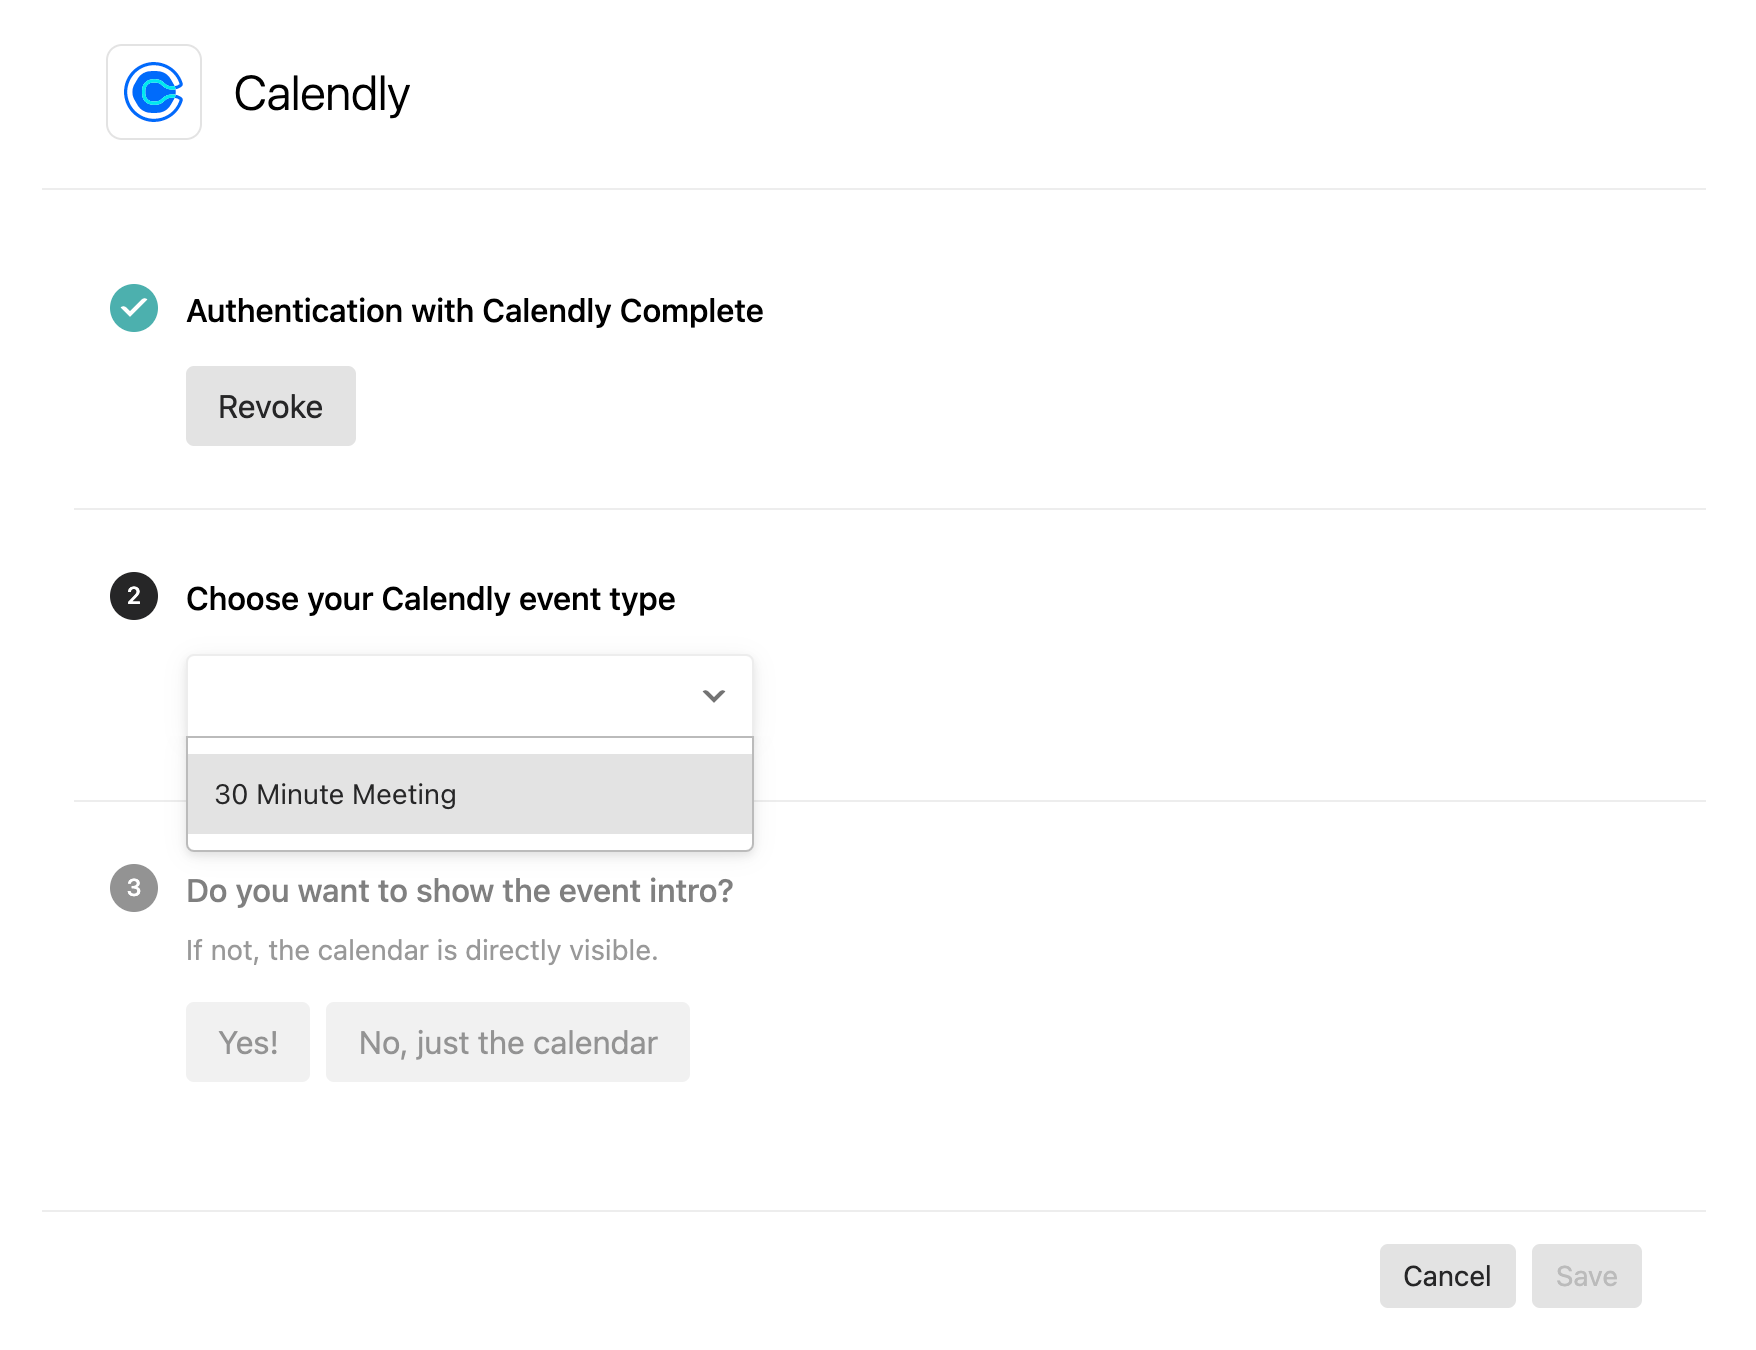Open the event type dropdown chevron
Screen dimensions: 1756x1350
[713, 696]
